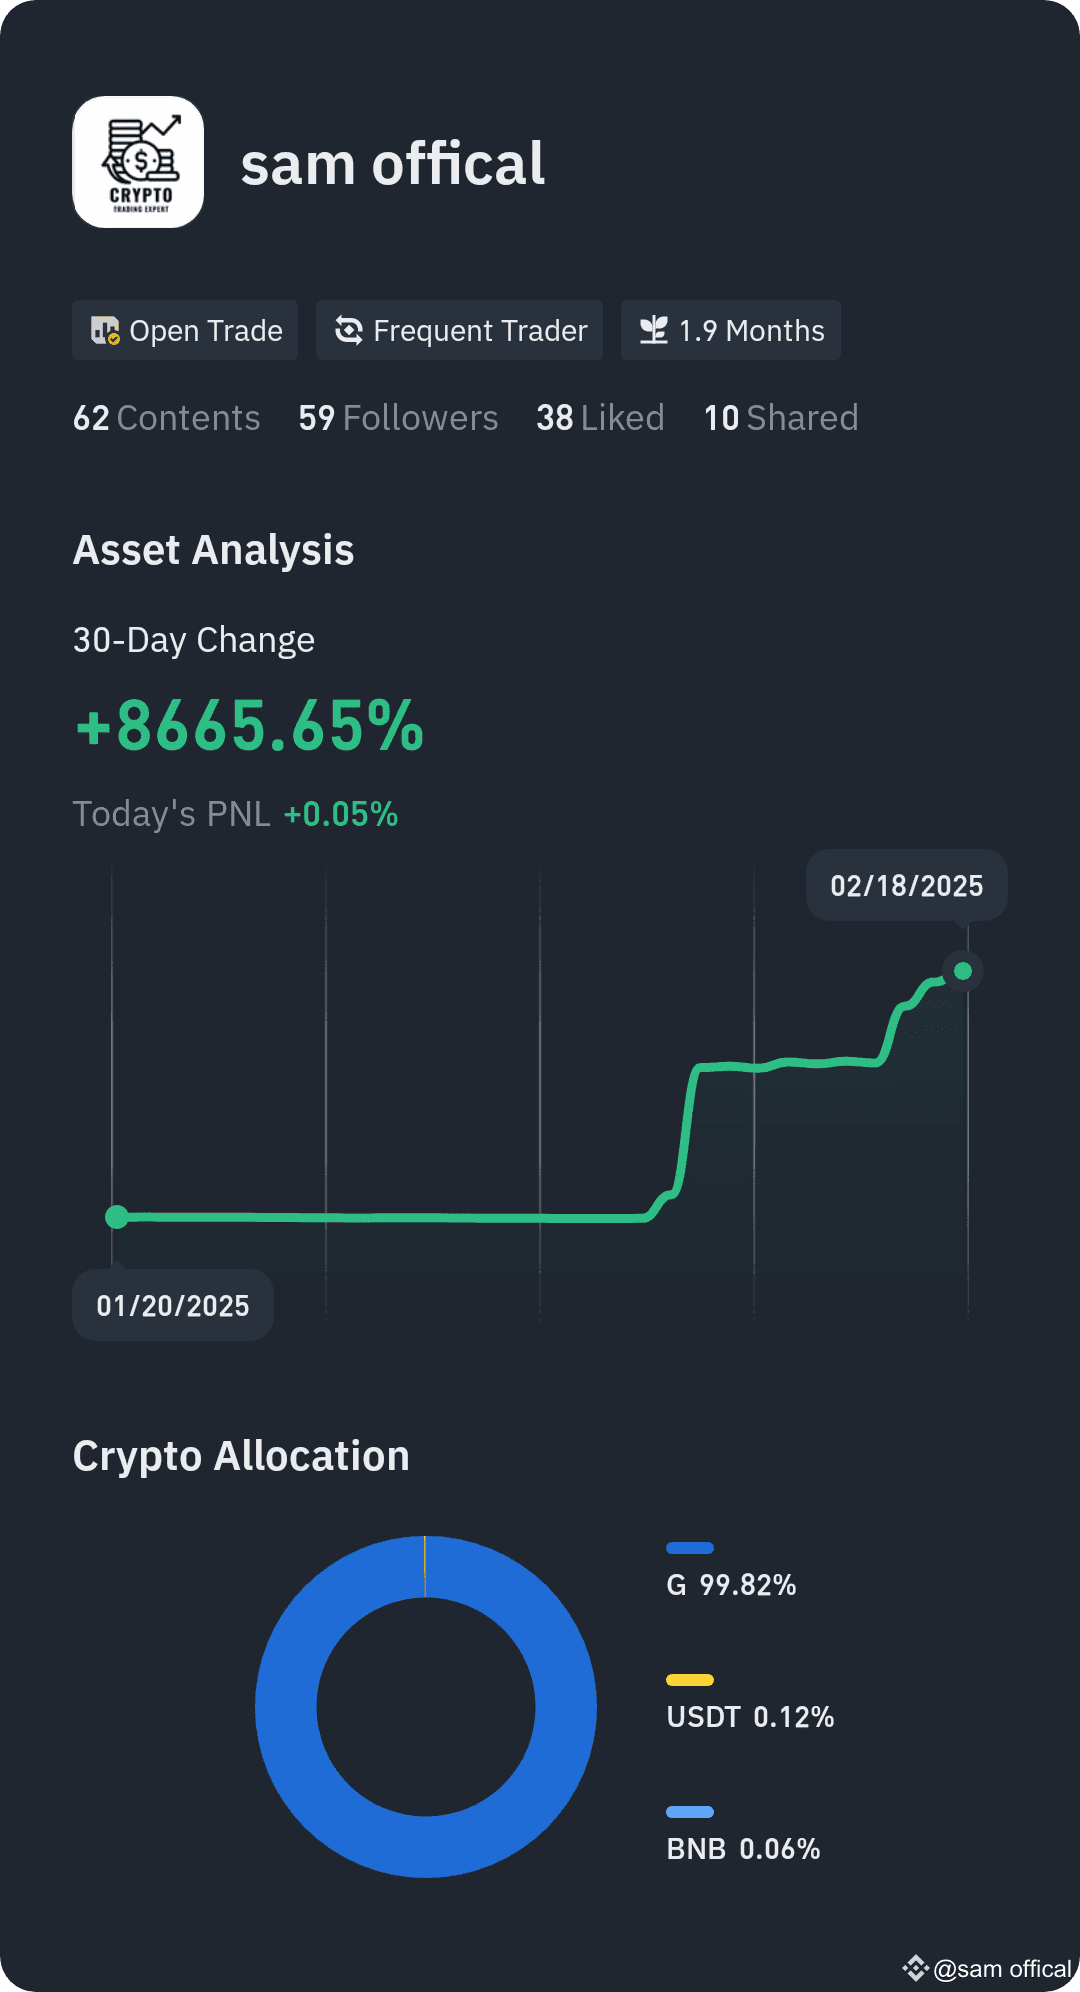Open the Crypto Allocation section
This screenshot has height=1992, width=1080.
point(241,1456)
